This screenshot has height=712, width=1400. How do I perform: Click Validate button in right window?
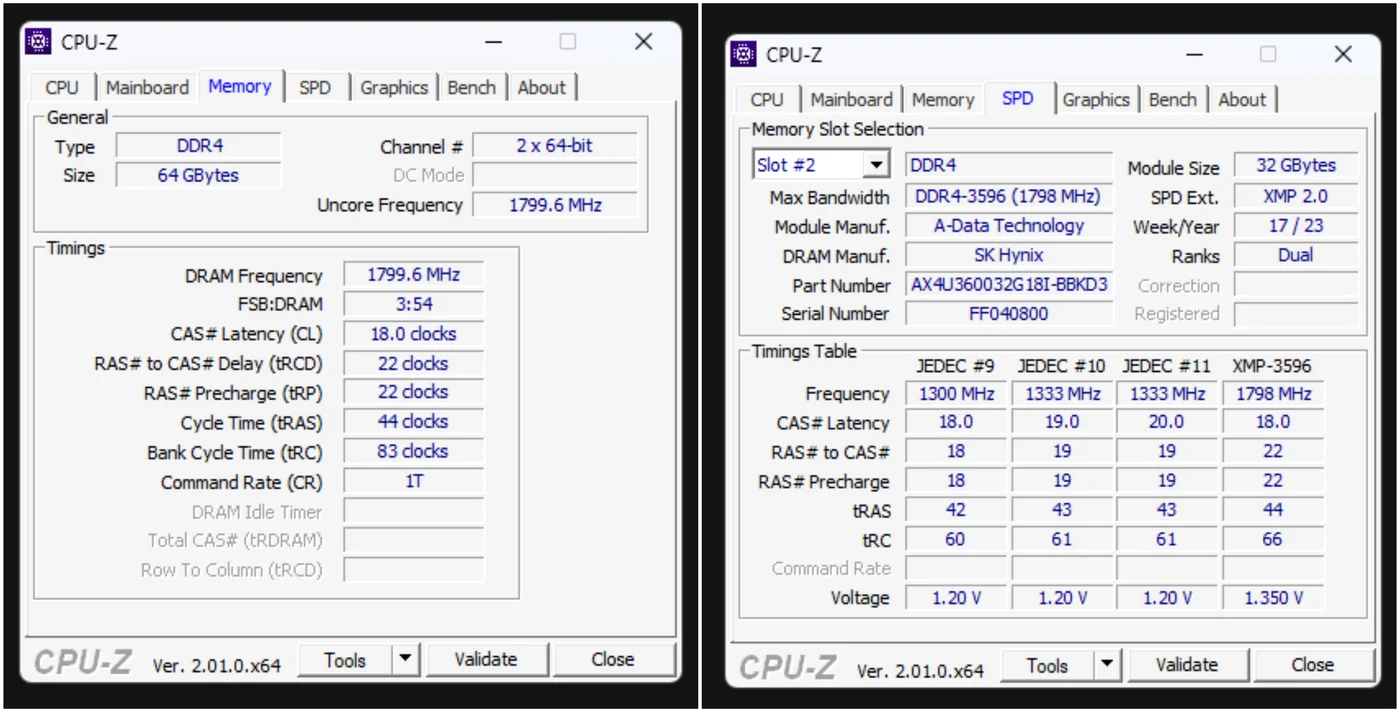click(x=1187, y=665)
